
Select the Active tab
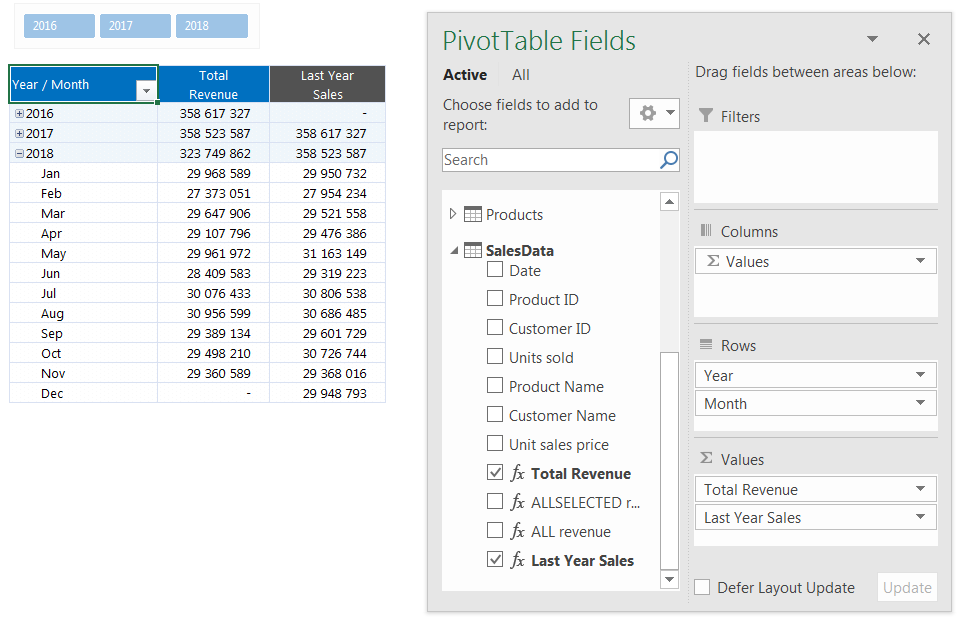[x=465, y=75]
